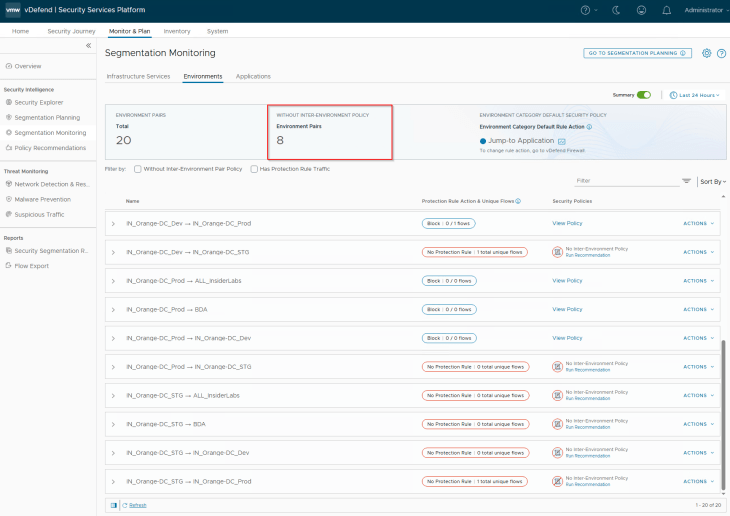Switch to dark mode using moon icon
Viewport: 730px width, 516px height.
(x=616, y=10)
